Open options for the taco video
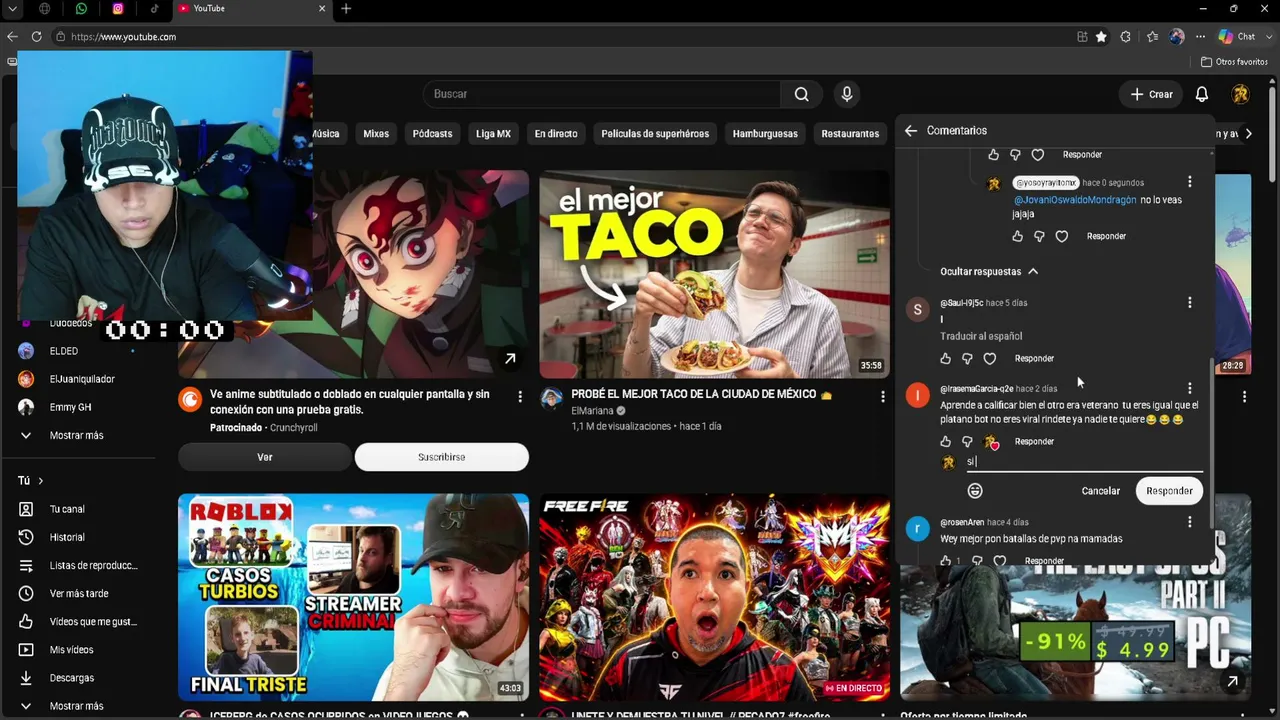Image resolution: width=1280 pixels, height=720 pixels. point(882,397)
